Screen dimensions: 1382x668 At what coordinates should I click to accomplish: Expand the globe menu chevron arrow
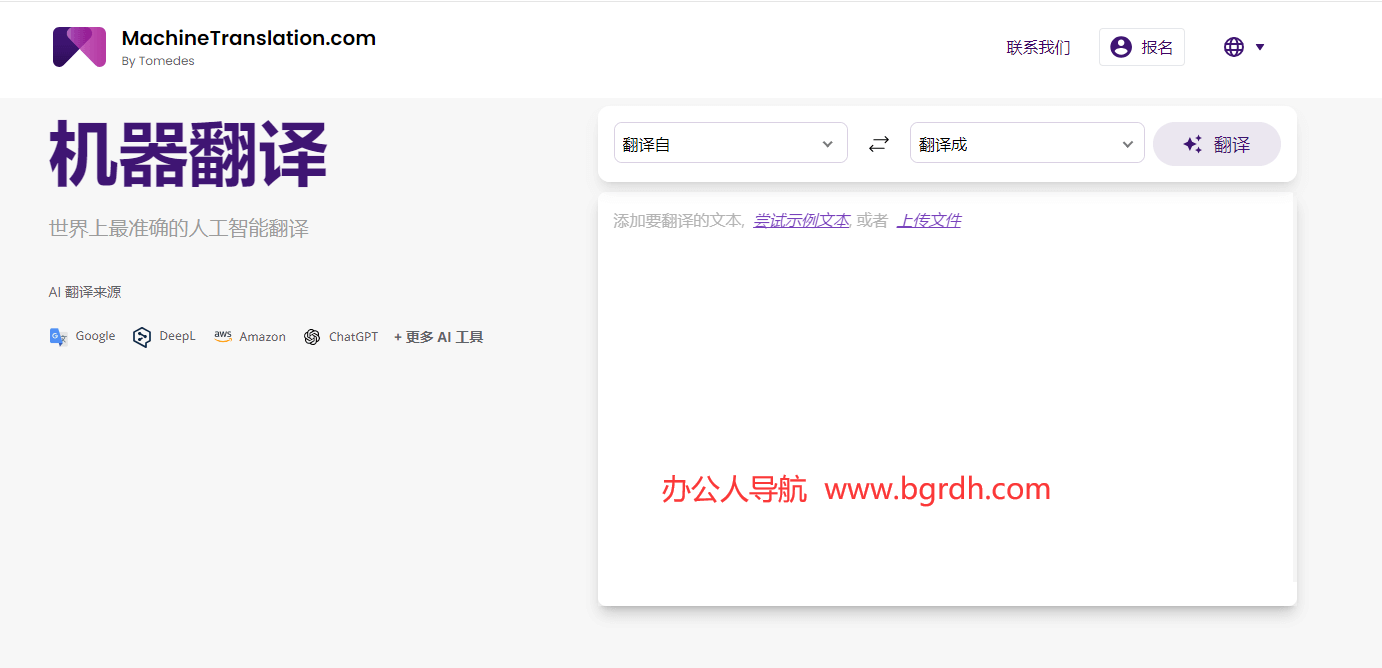coord(1259,47)
